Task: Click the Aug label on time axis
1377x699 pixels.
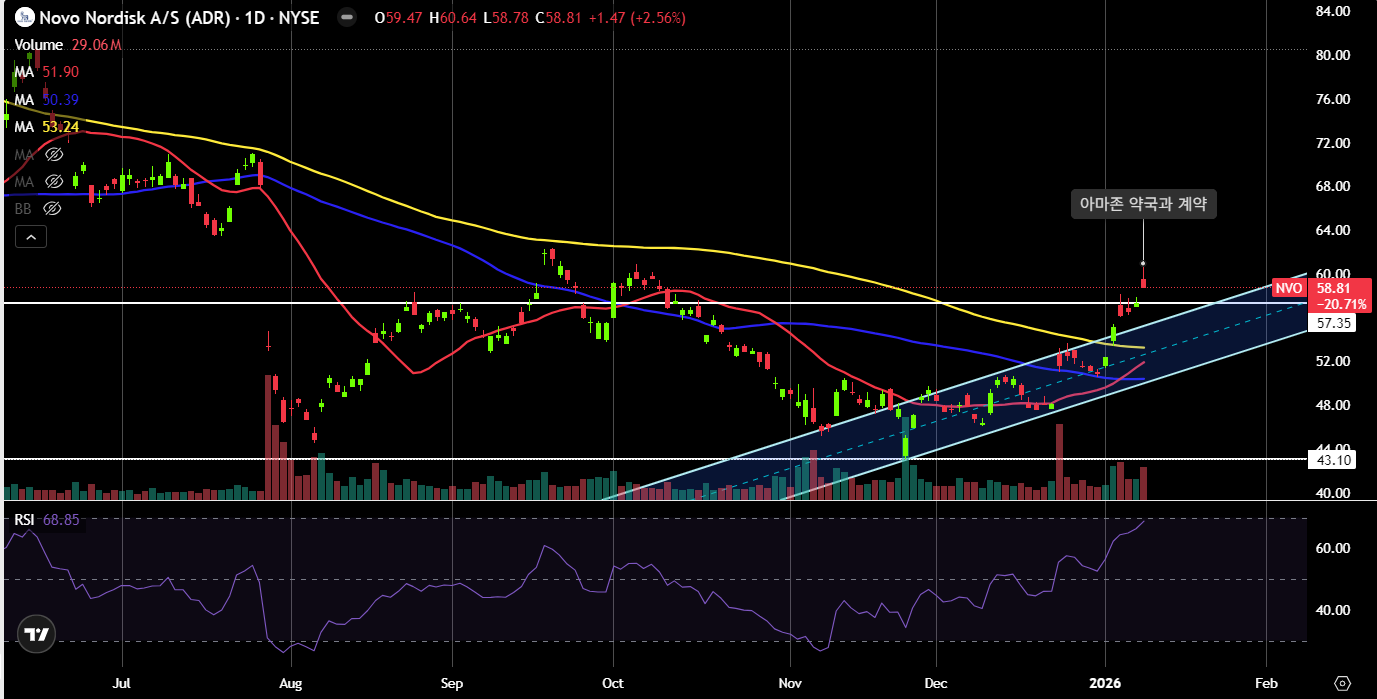Action: pyautogui.click(x=291, y=684)
